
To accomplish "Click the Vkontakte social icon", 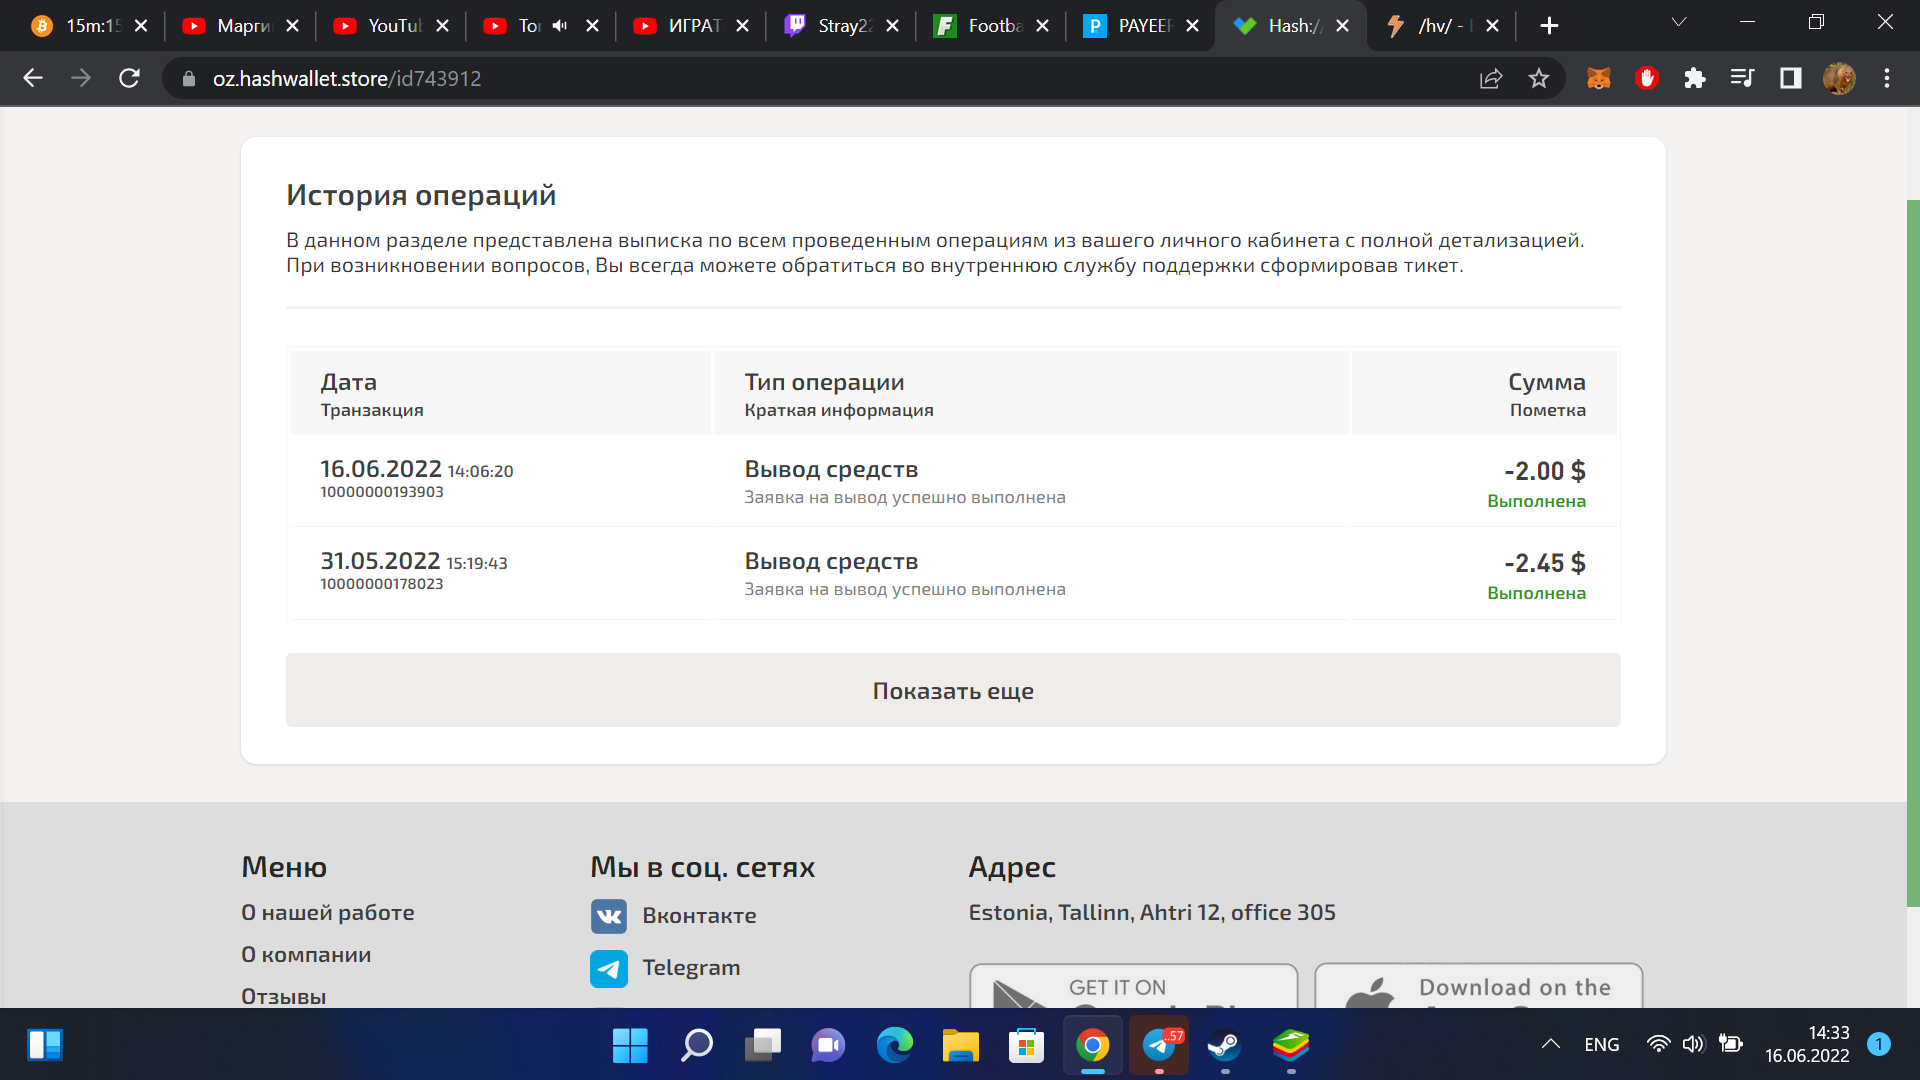I will click(x=609, y=916).
